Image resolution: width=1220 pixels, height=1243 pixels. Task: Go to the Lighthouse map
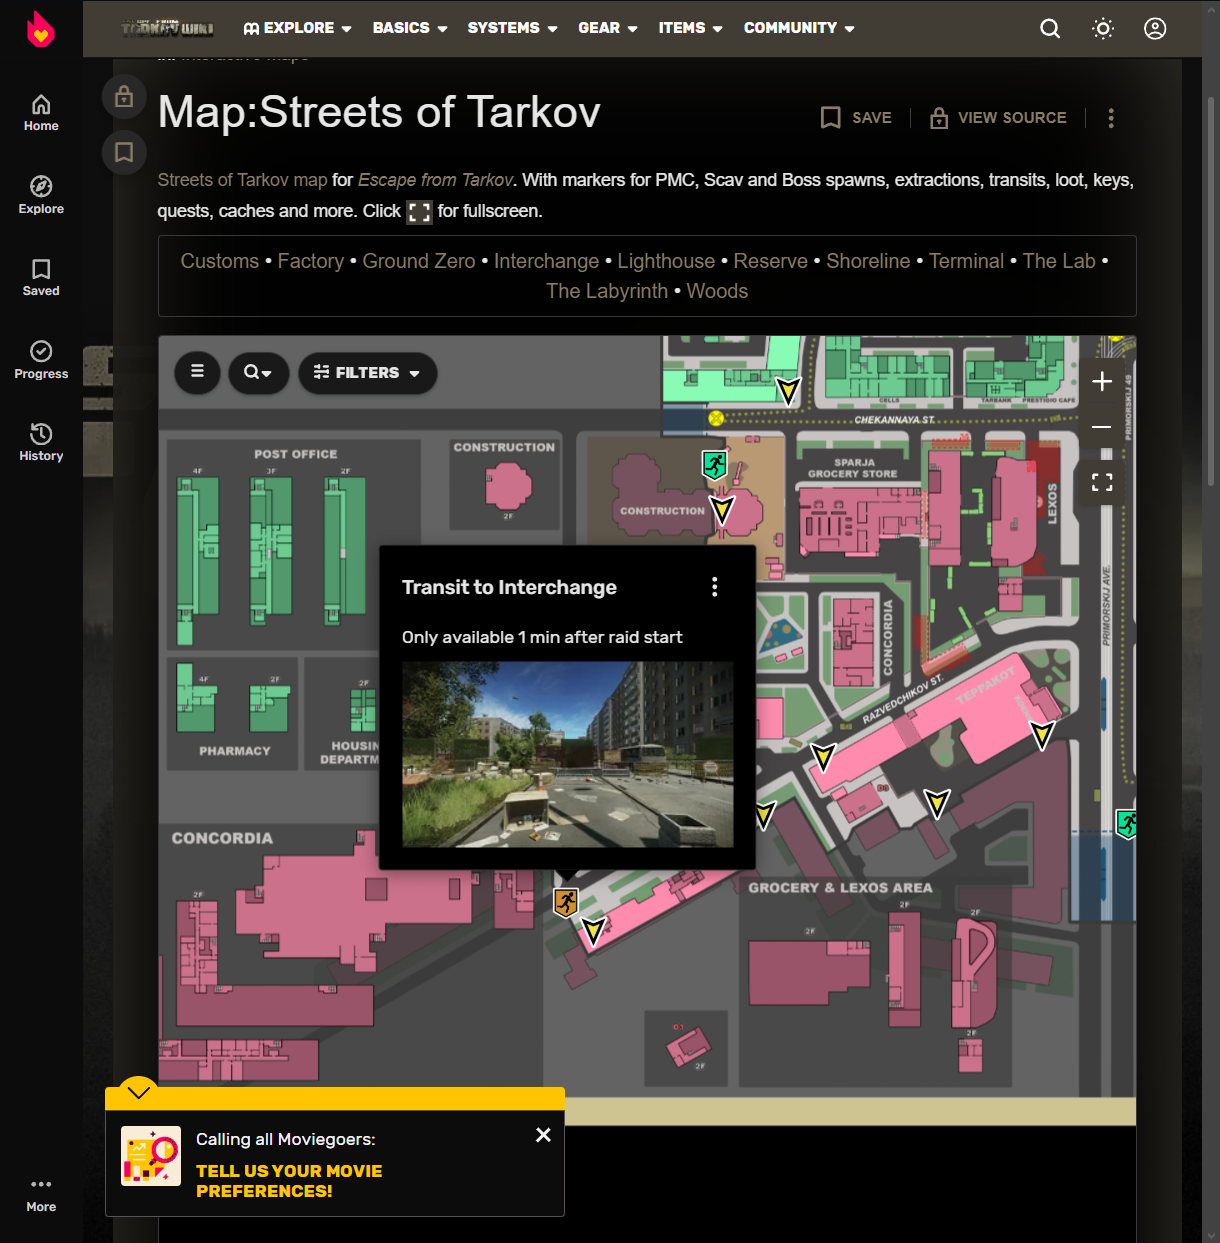pyautogui.click(x=666, y=261)
